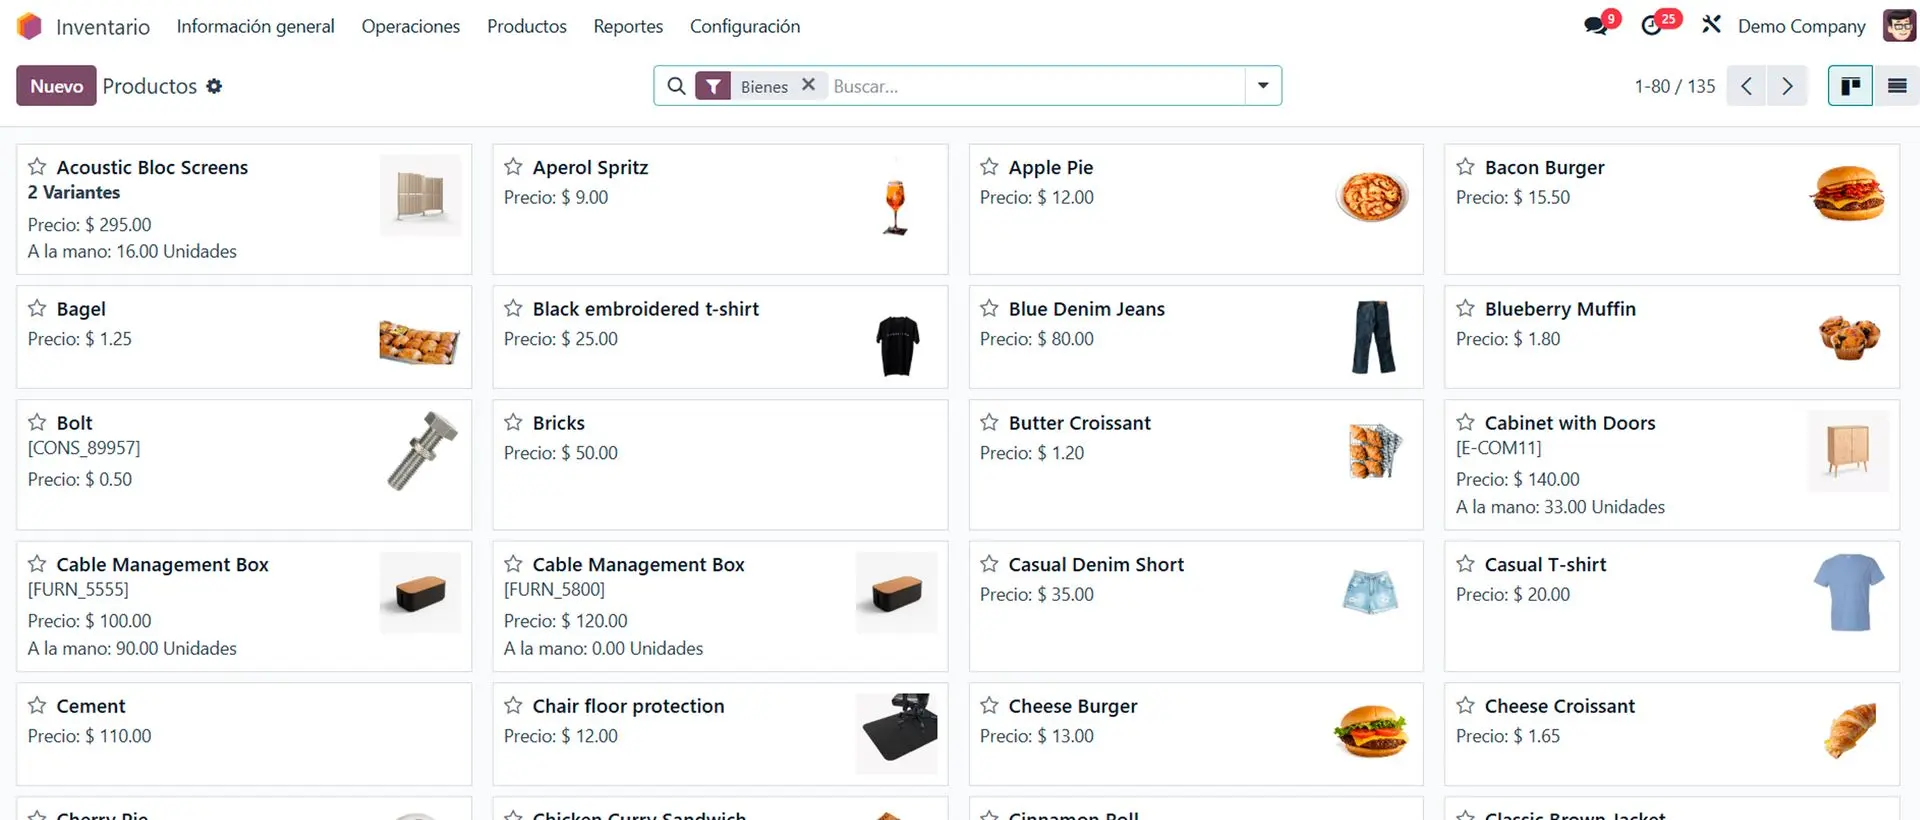Toggle favorite star for Apple Pie
Viewport: 1920px width, 820px height.
click(989, 166)
